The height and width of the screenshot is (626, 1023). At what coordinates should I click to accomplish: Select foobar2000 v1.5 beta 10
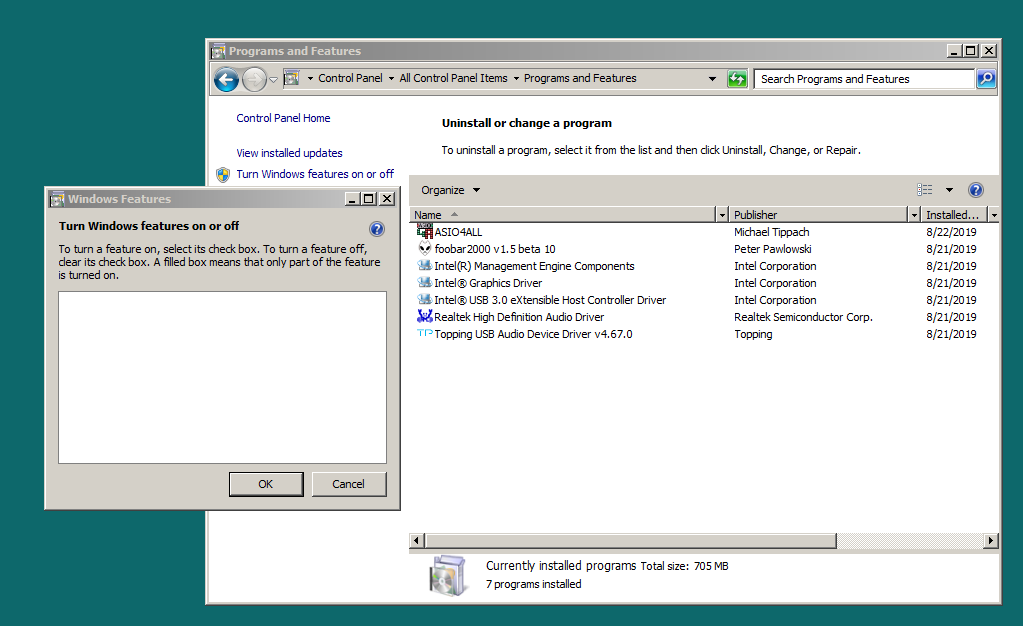[495, 249]
